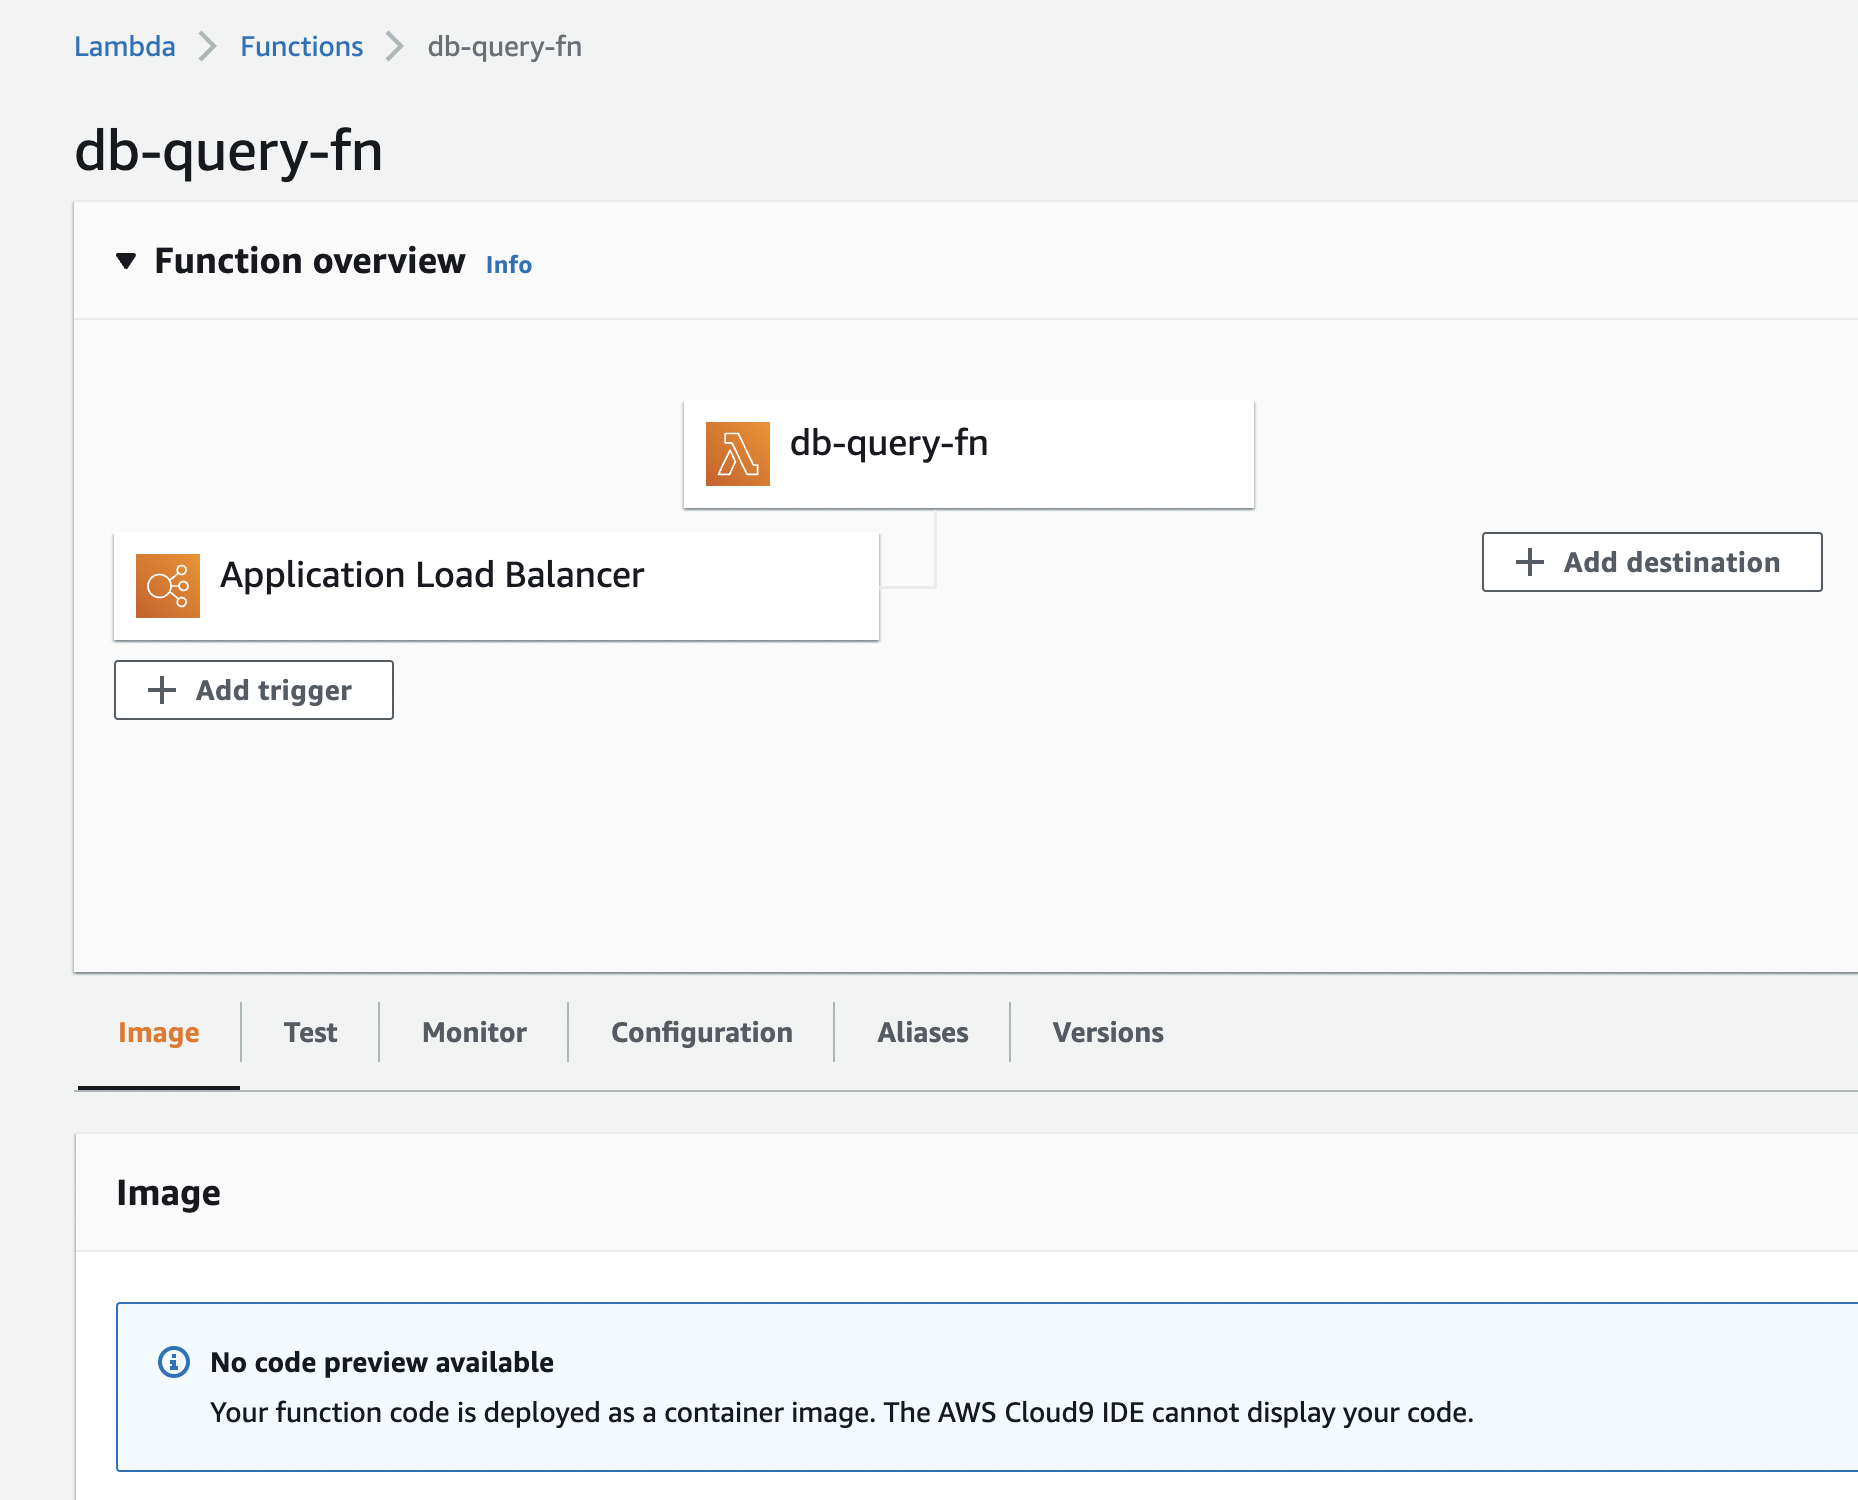The height and width of the screenshot is (1500, 1858).
Task: Click the chevron separator after Lambda breadcrumb
Action: coord(208,46)
